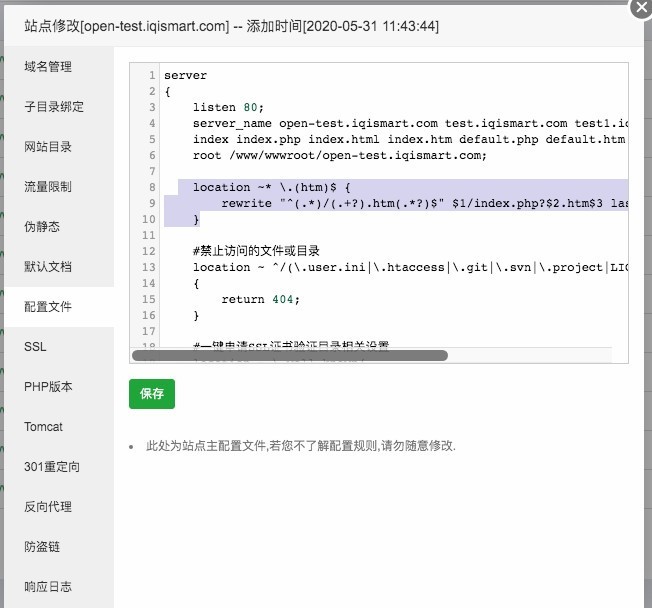
Task: Go to the 默认文档 tab
Action: tap(48, 267)
